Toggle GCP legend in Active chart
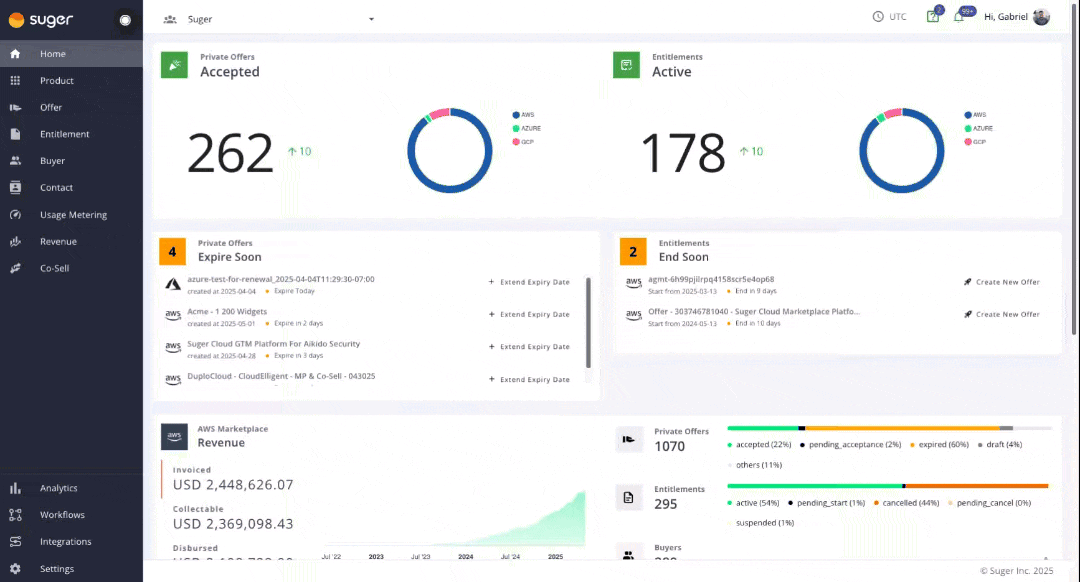 [975, 142]
